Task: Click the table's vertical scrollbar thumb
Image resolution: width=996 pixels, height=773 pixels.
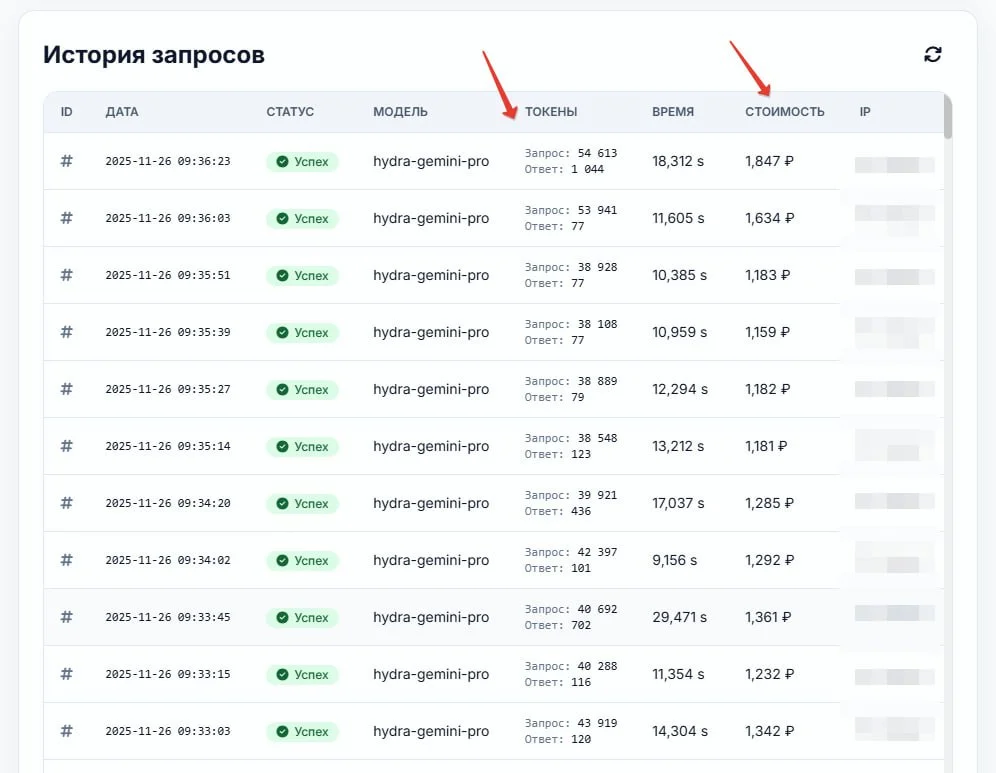Action: 947,117
